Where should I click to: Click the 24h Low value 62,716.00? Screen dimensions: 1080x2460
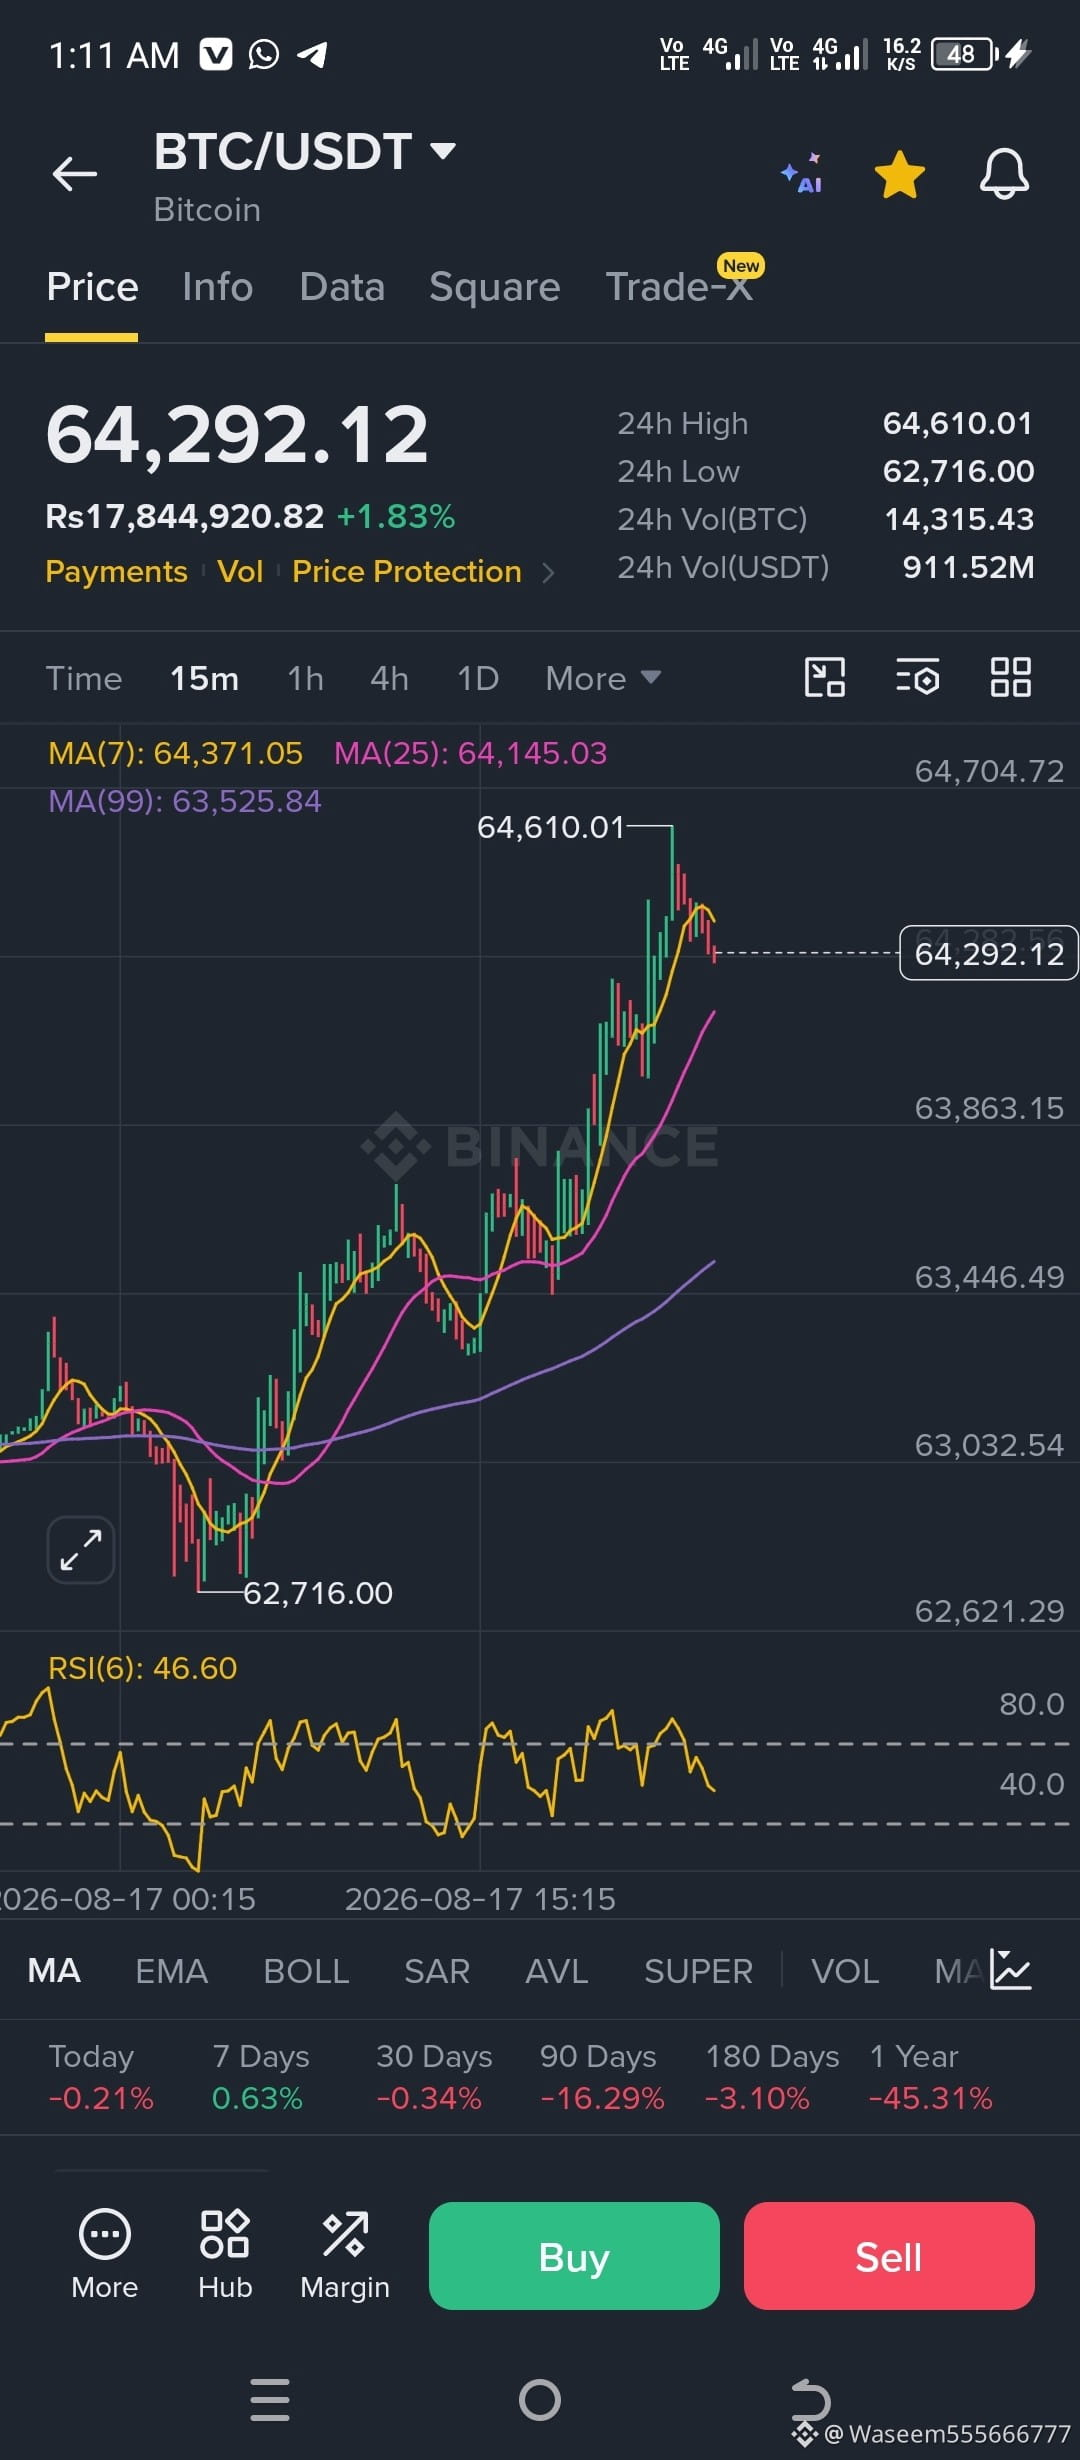958,471
